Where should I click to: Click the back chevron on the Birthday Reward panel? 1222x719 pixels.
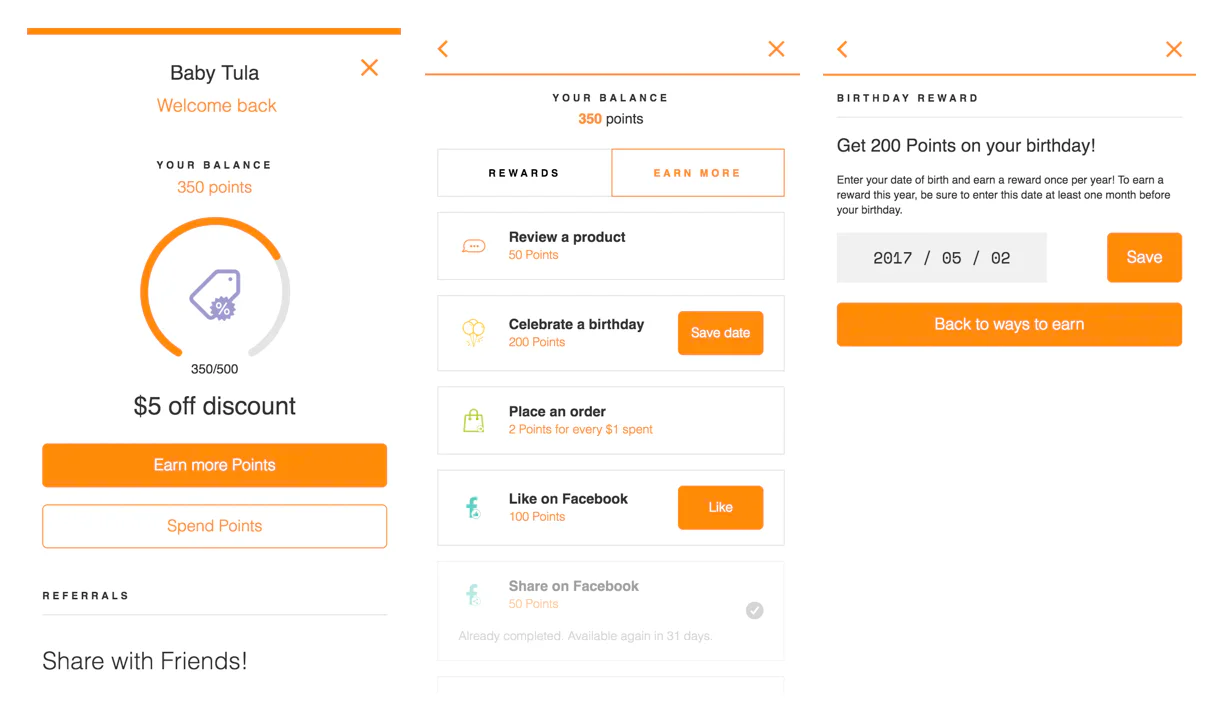coord(841,48)
